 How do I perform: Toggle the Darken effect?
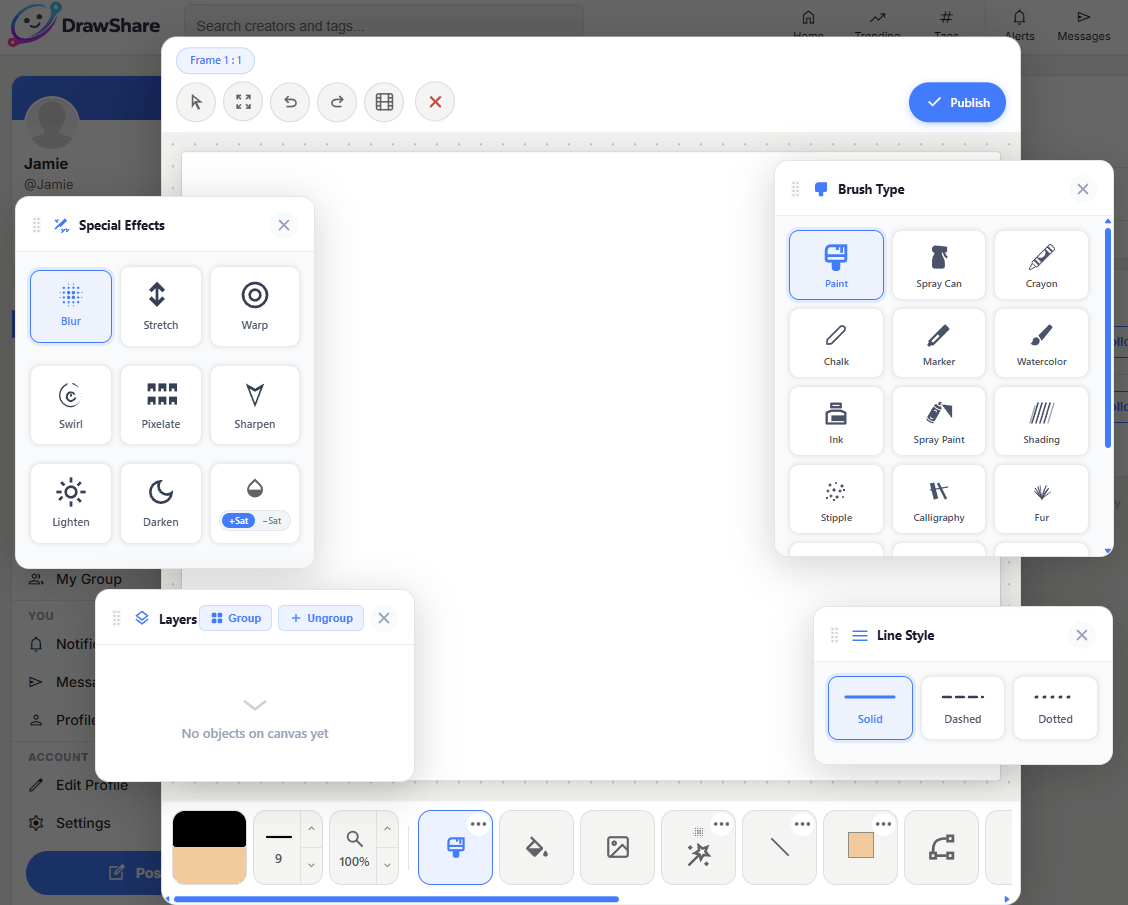point(160,503)
